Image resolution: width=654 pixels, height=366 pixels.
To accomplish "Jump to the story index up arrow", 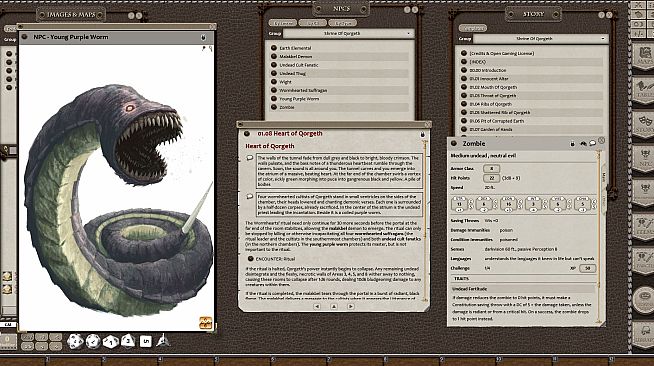I will (x=334, y=306).
